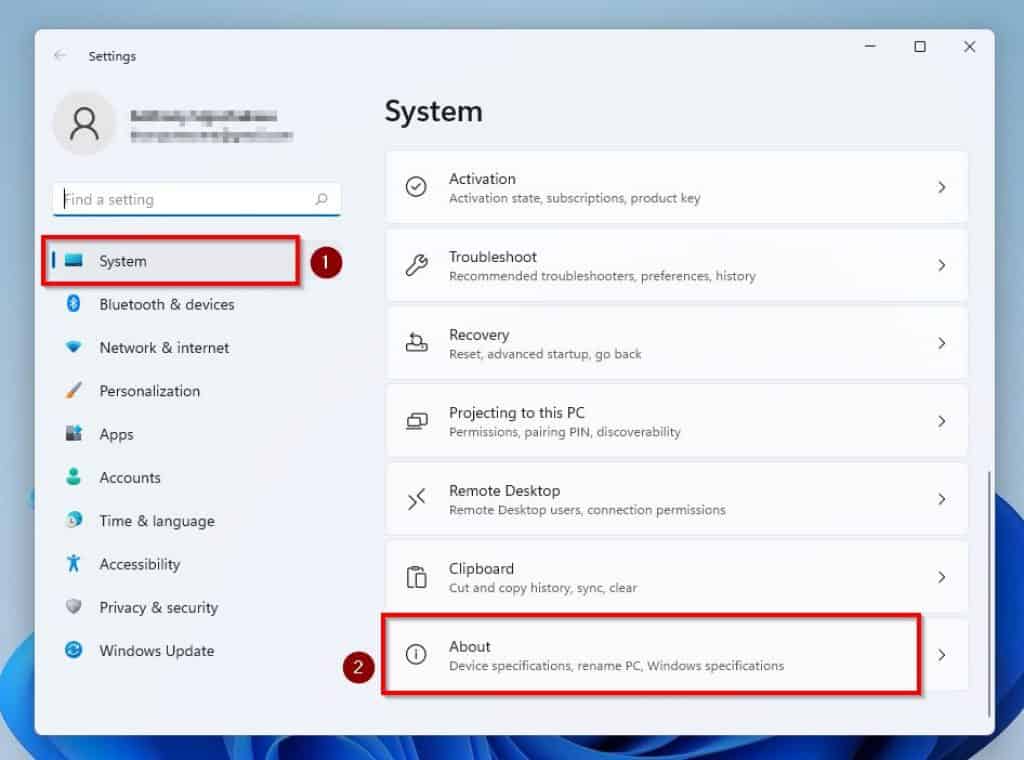Screen dimensions: 1024x760
Task: Click the About info icon
Action: (415, 654)
